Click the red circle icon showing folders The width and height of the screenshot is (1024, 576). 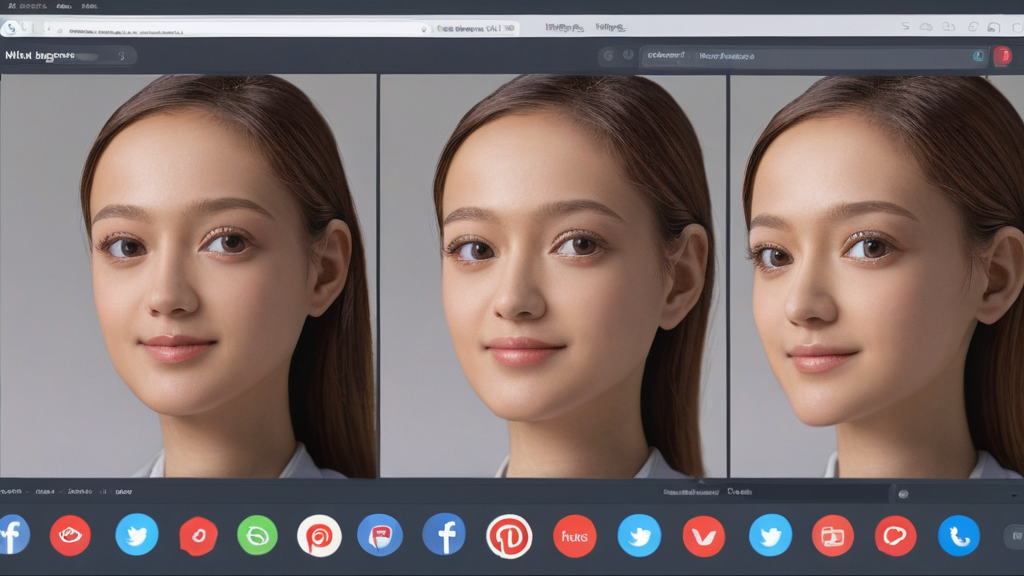click(x=833, y=536)
